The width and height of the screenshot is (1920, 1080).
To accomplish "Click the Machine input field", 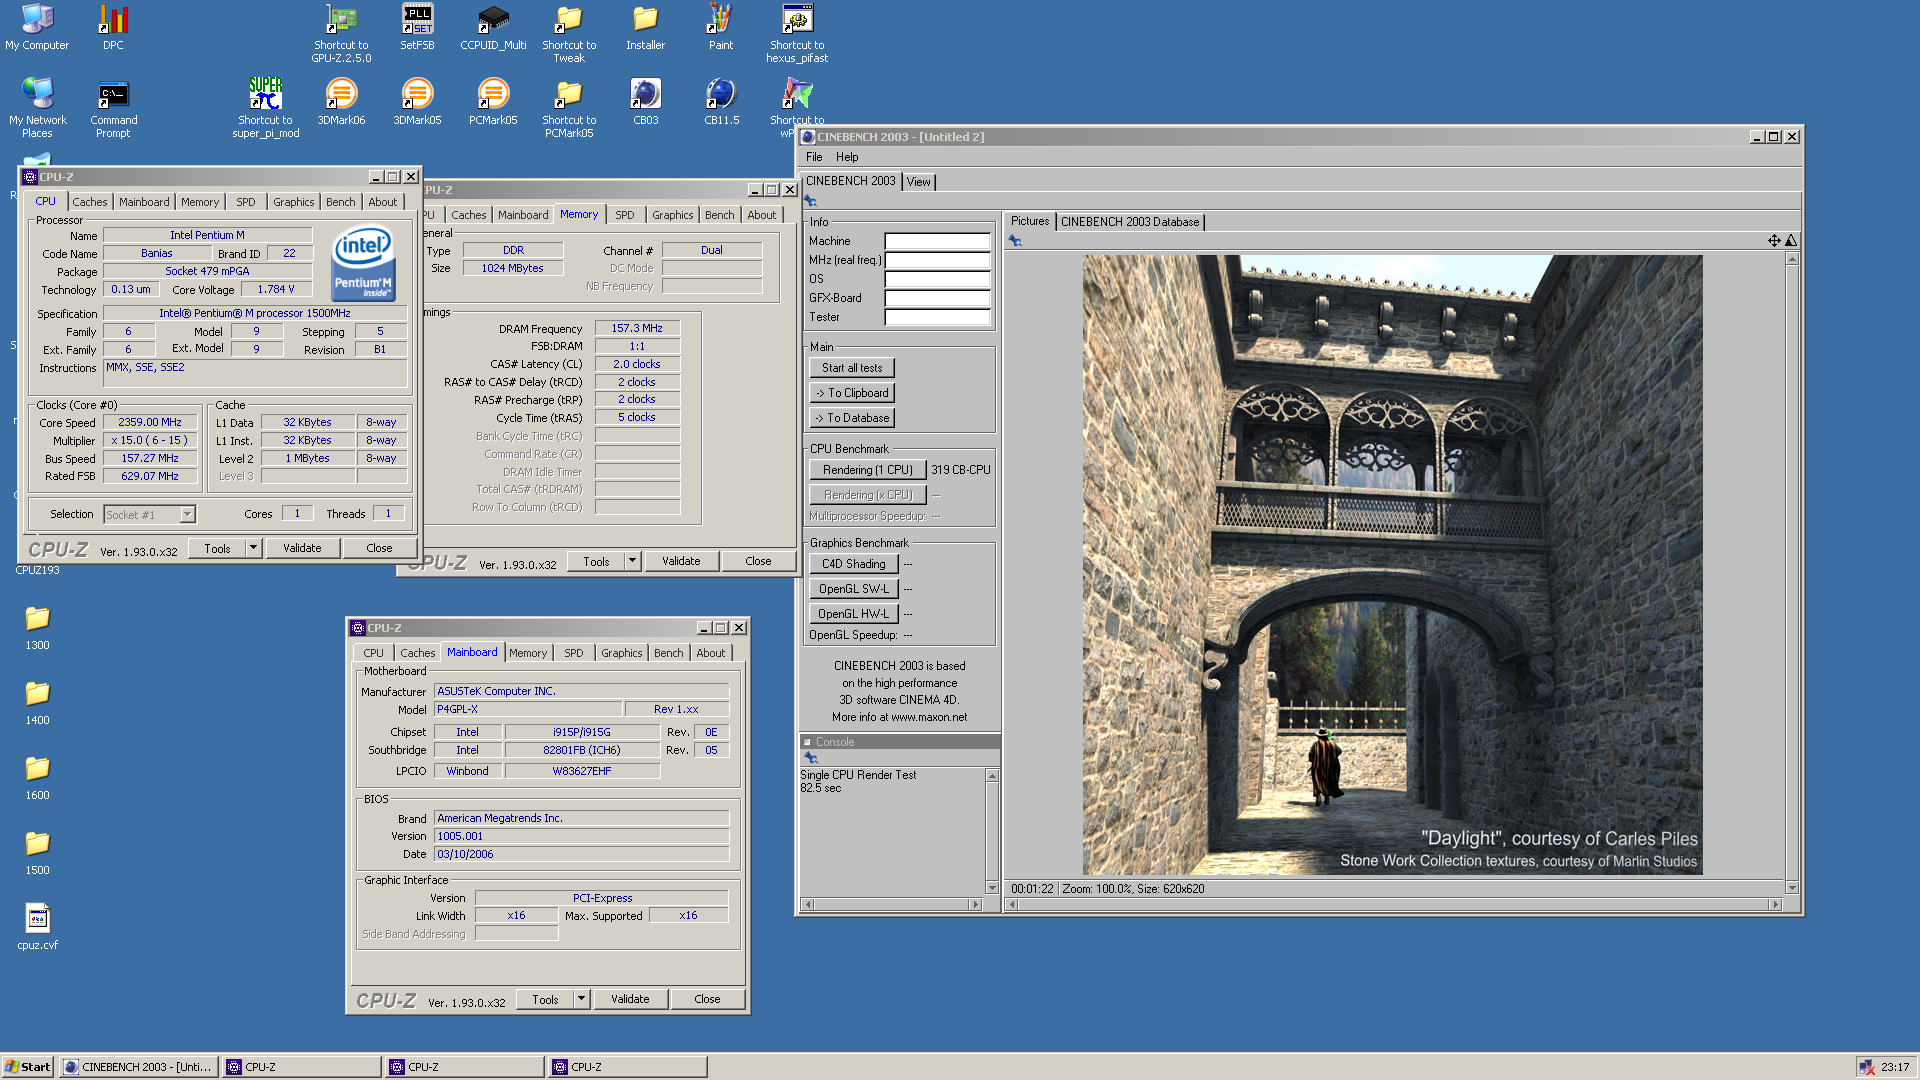I will [x=937, y=241].
